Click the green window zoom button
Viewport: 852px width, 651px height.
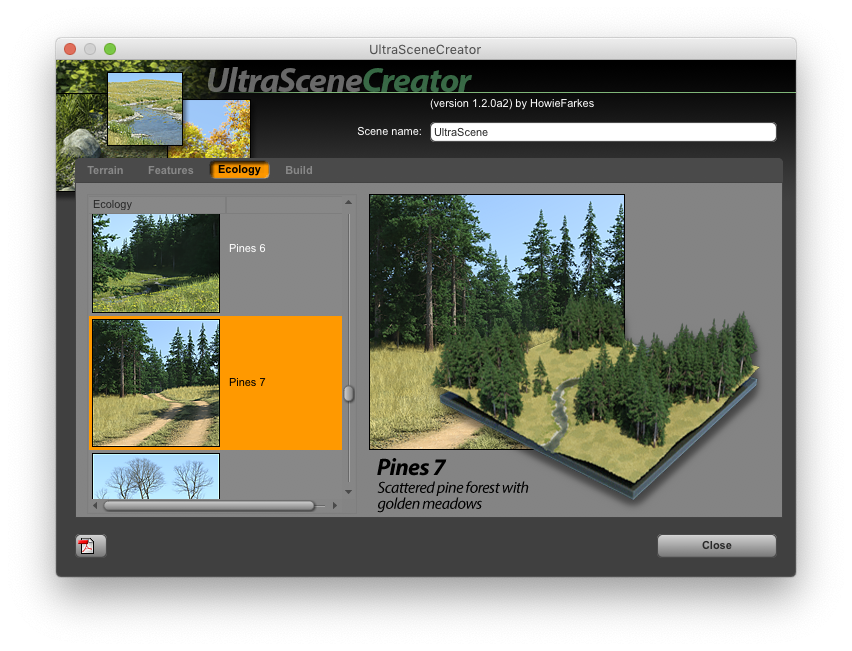point(110,49)
